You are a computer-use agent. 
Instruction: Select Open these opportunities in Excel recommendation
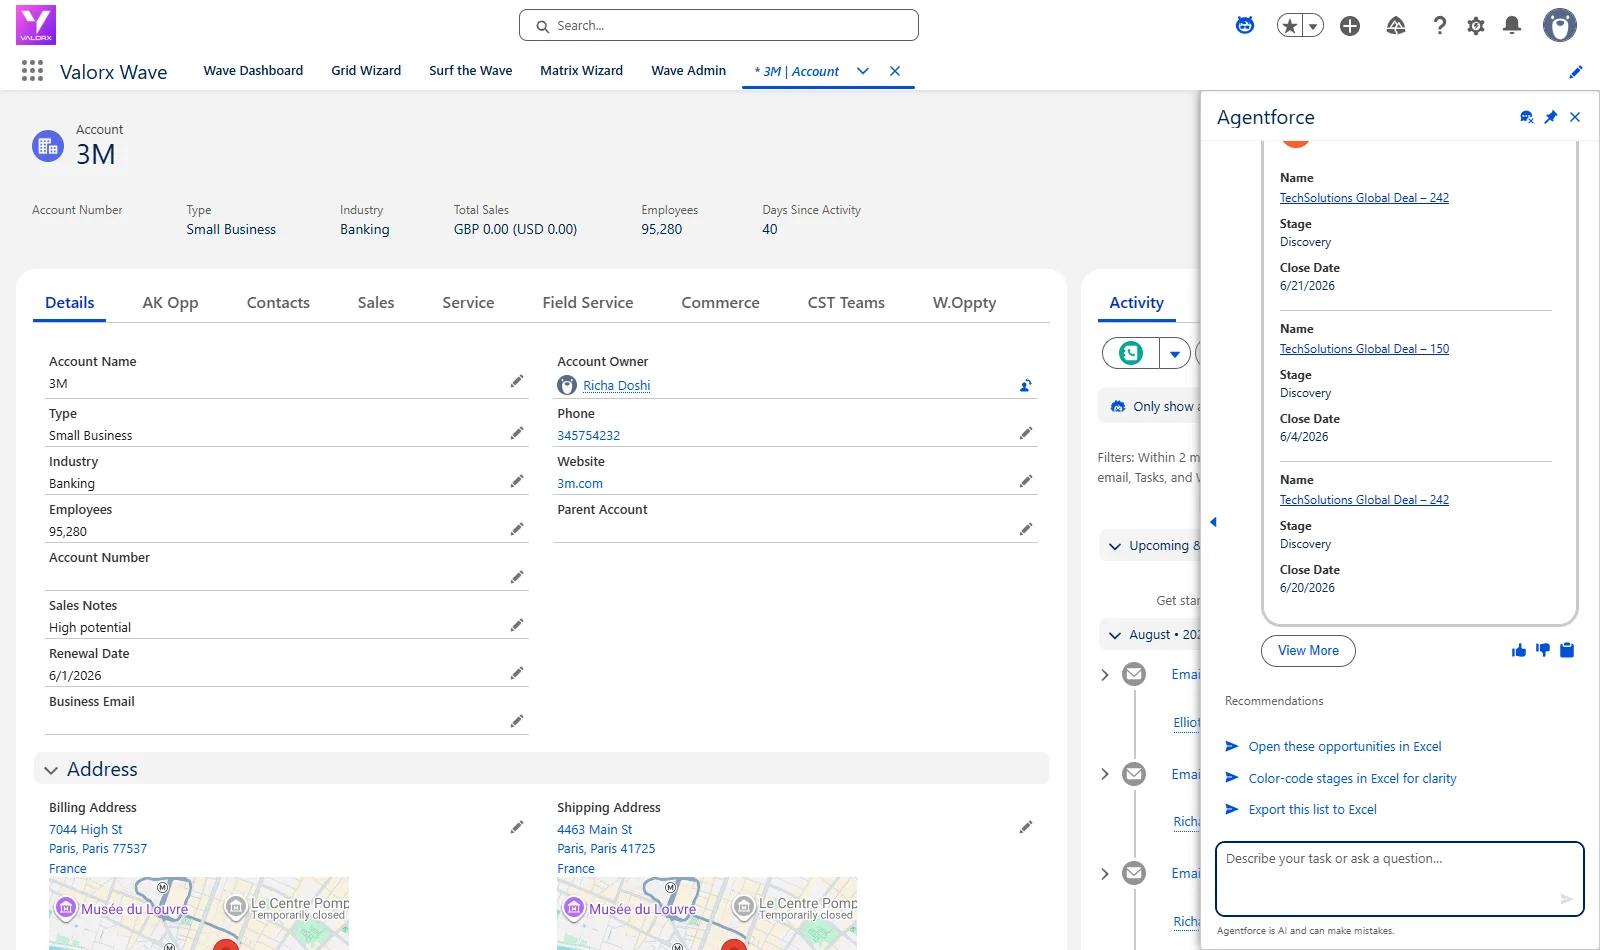(1345, 747)
